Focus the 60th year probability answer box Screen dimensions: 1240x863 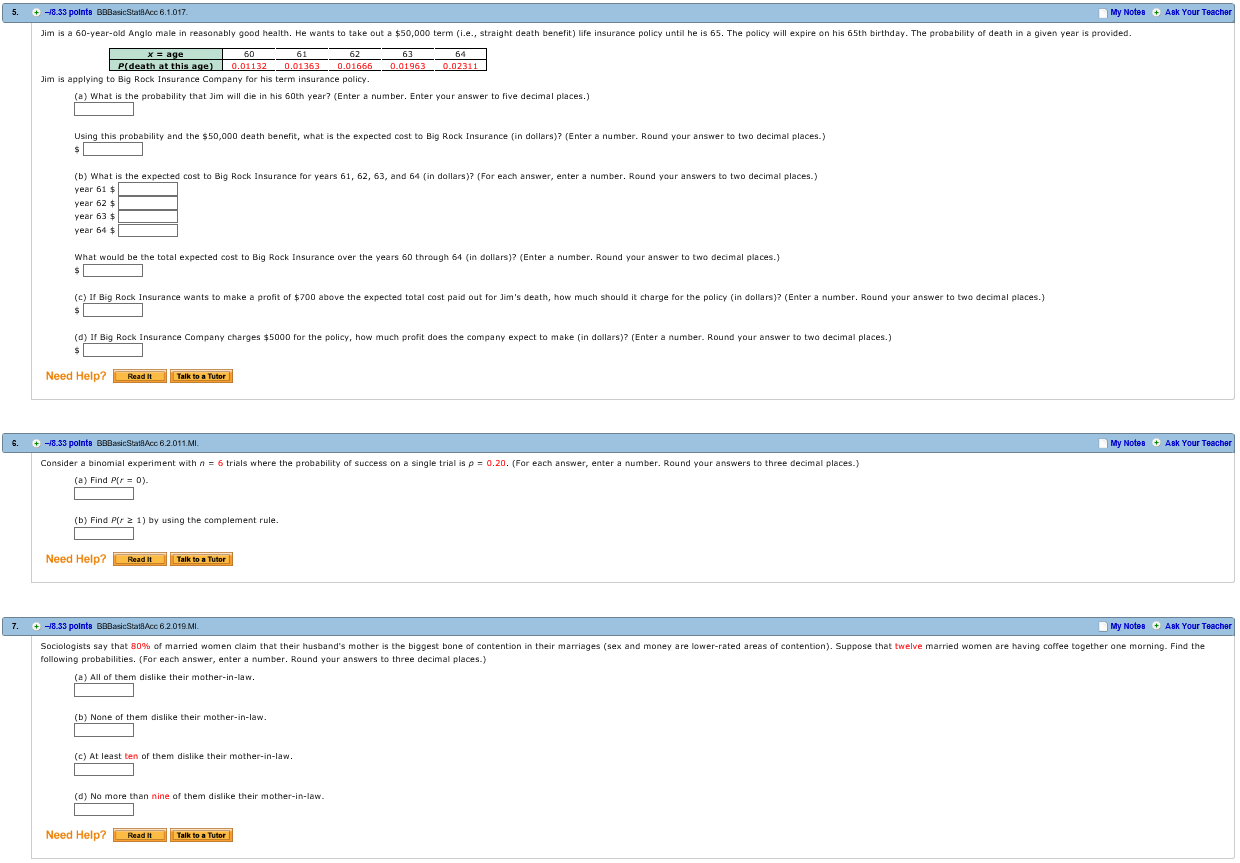point(104,109)
